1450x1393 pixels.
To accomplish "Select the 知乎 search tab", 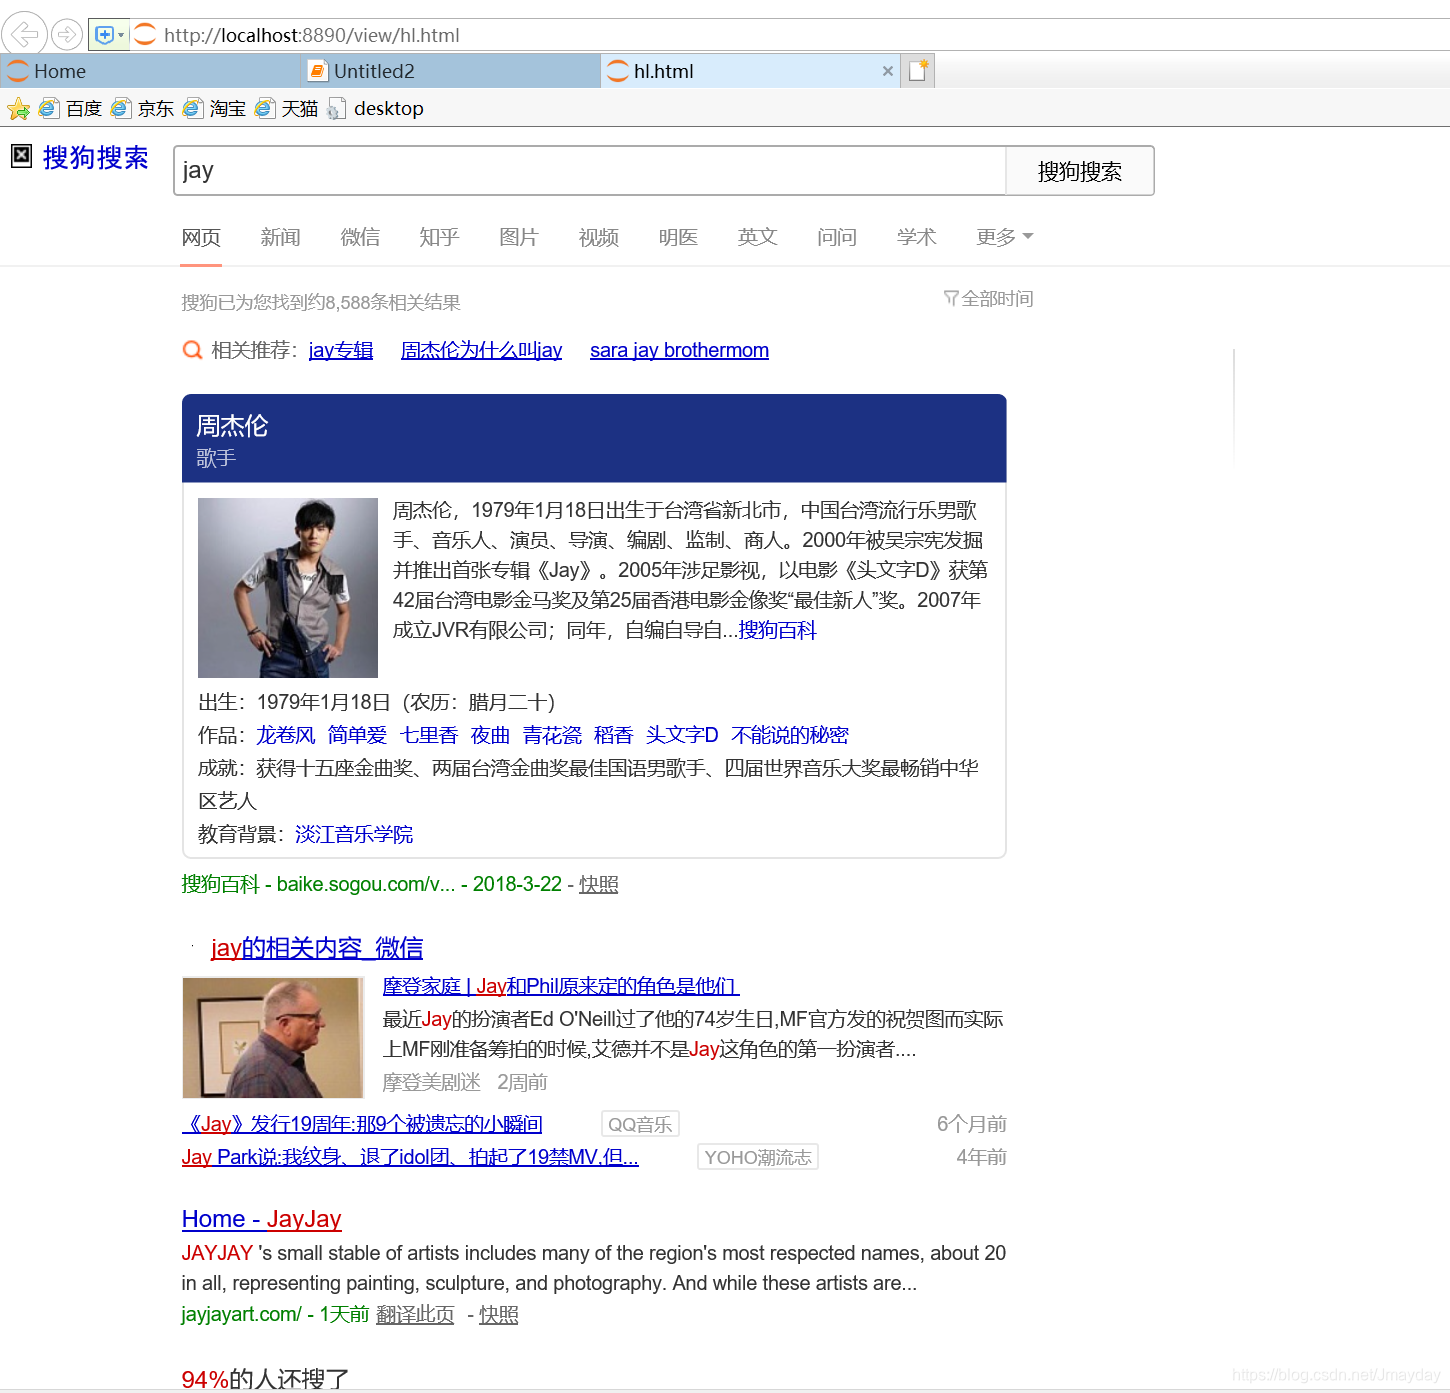I will coord(439,237).
